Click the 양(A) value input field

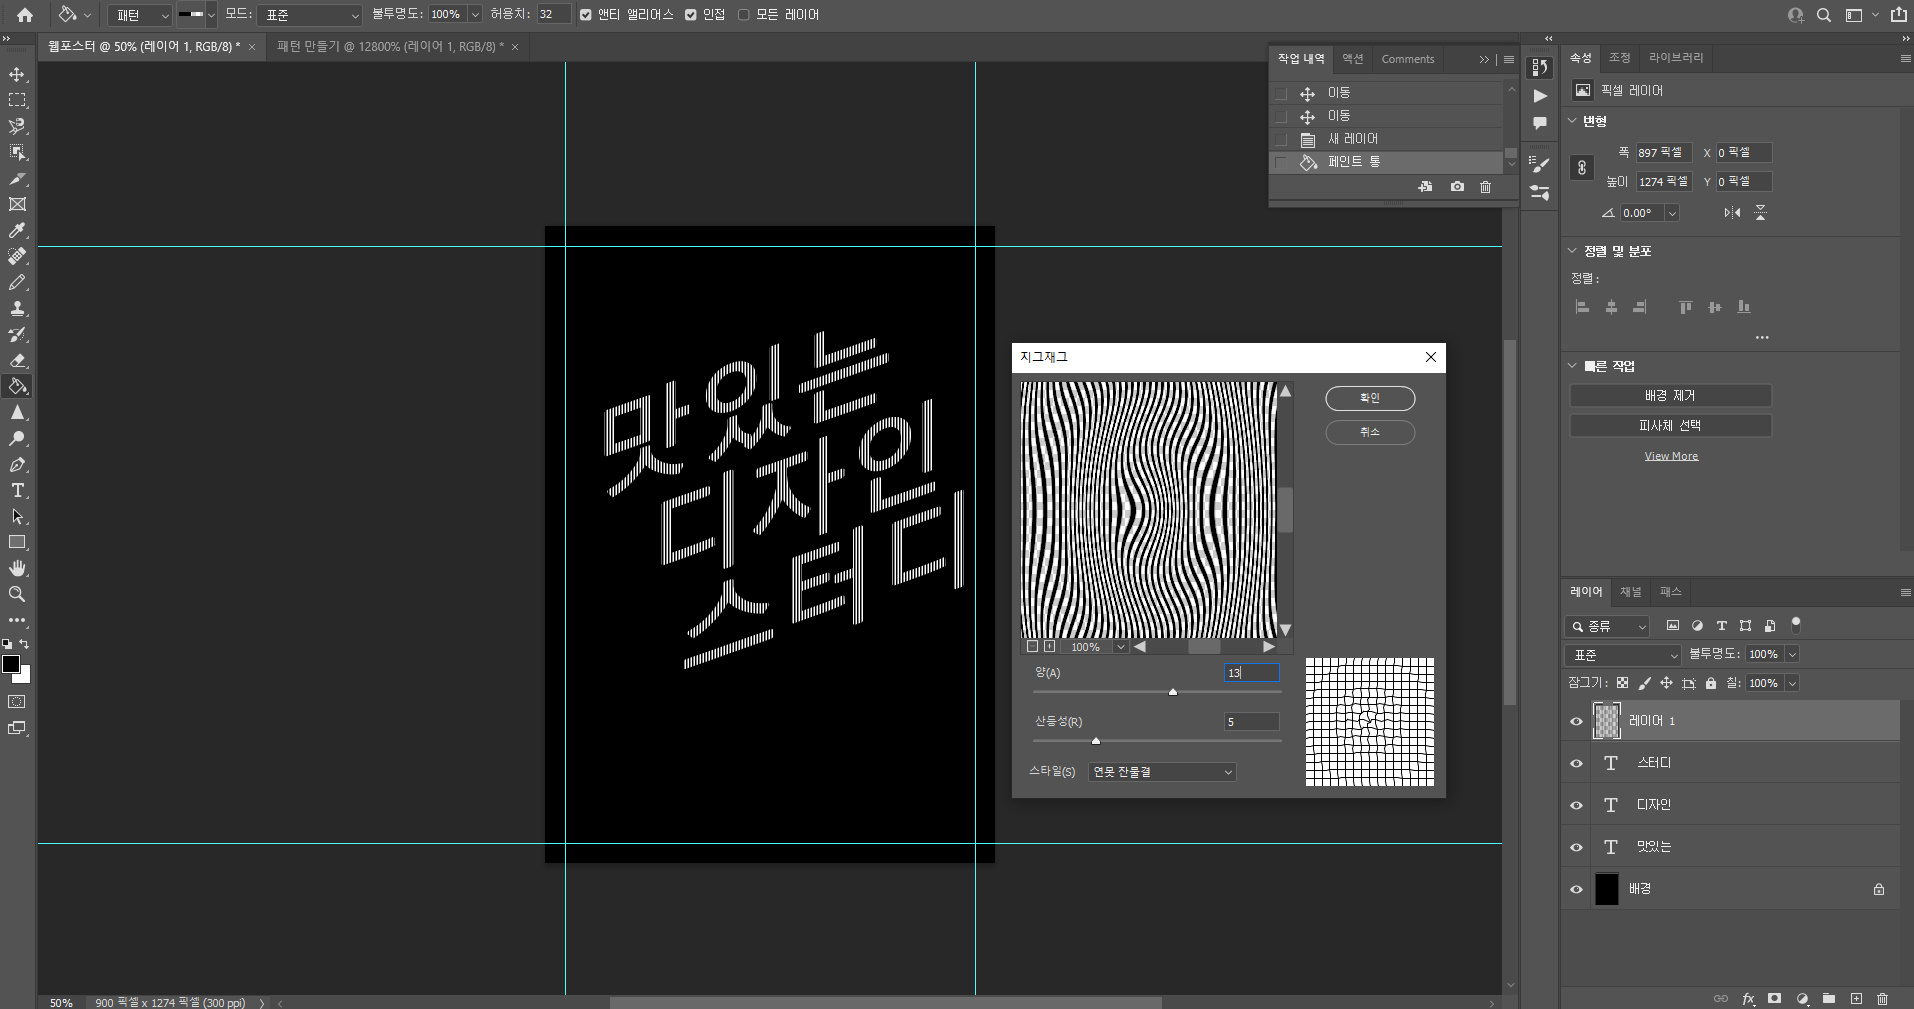(1251, 673)
